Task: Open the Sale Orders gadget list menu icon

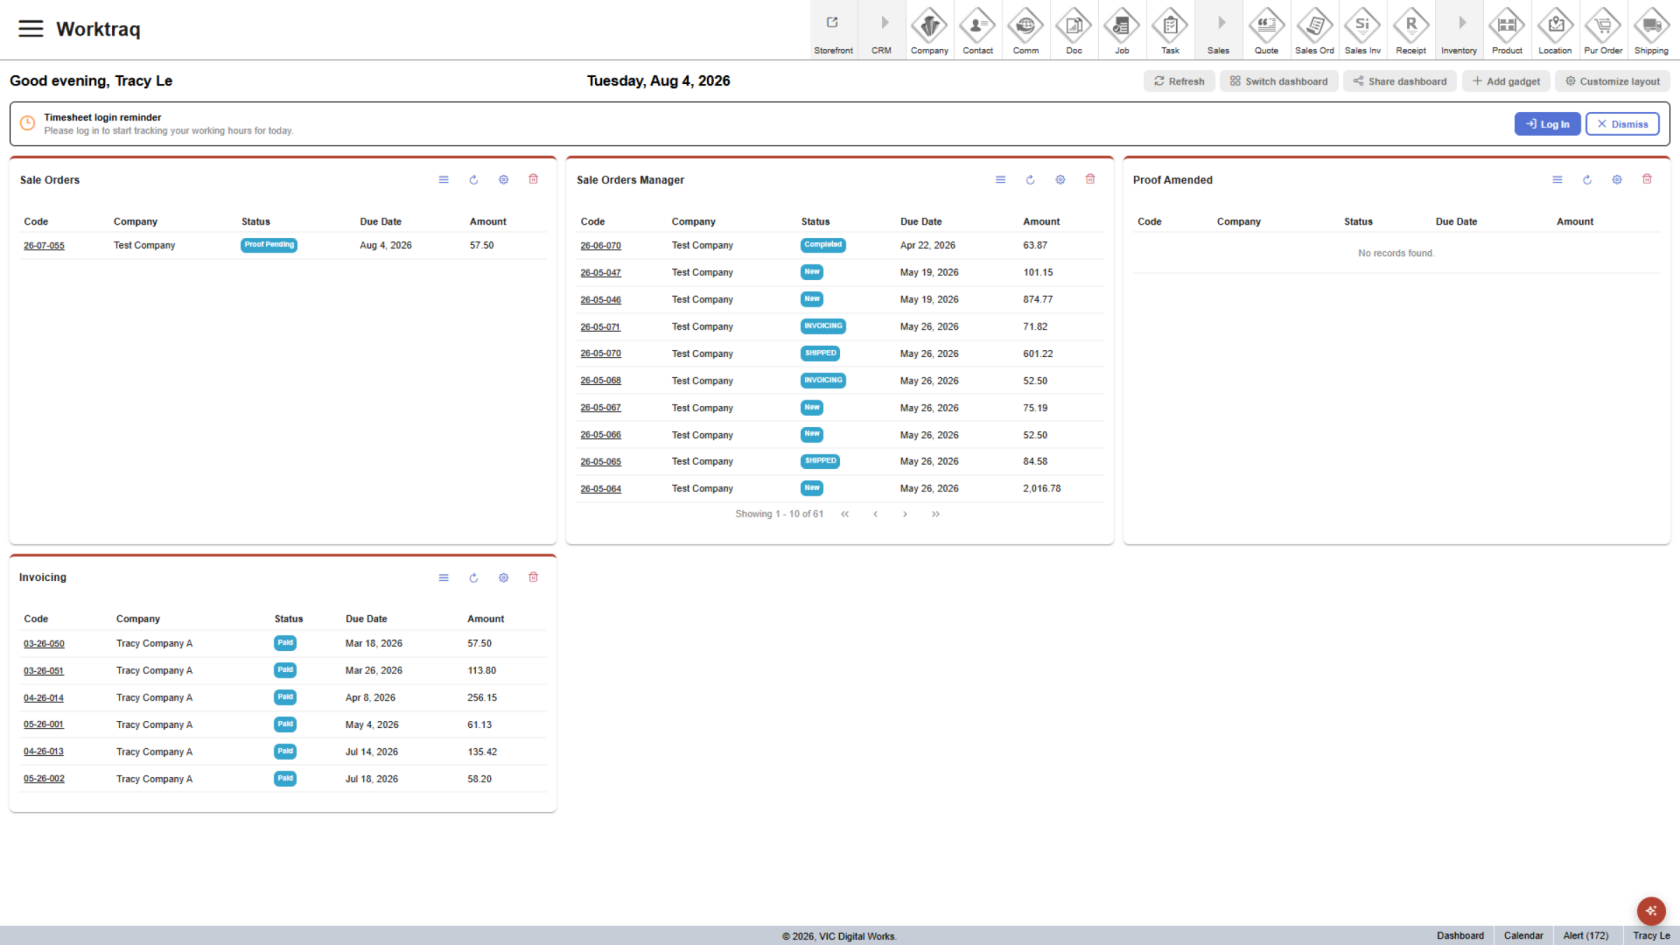Action: point(444,180)
